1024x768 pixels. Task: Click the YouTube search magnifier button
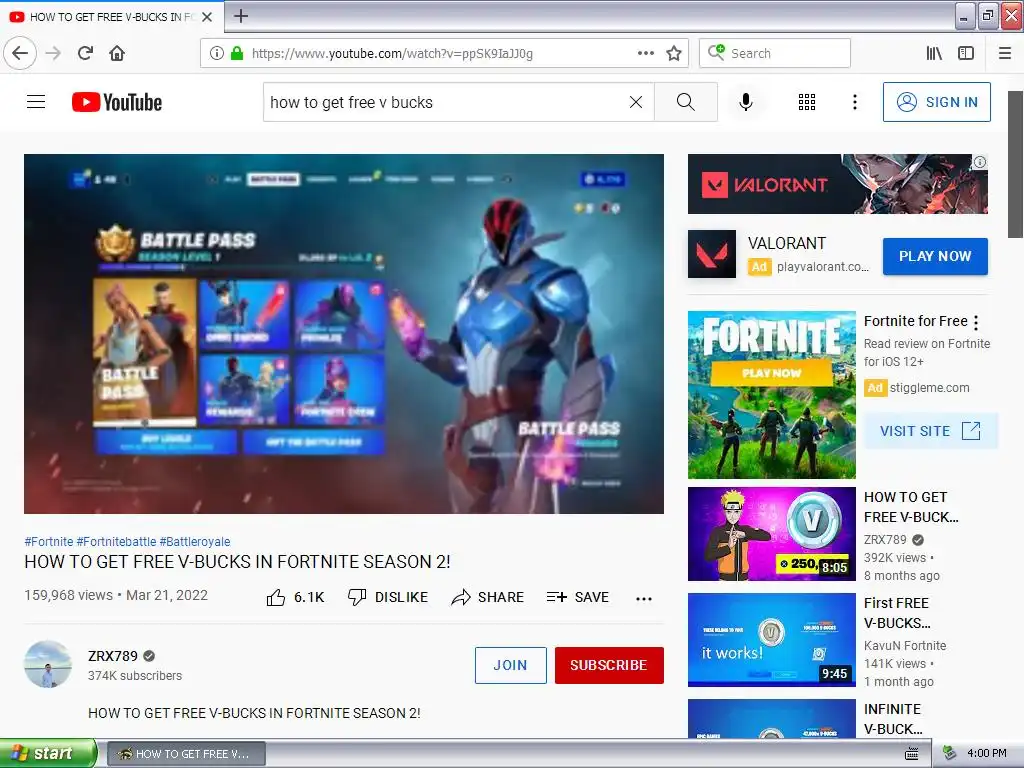tap(686, 102)
